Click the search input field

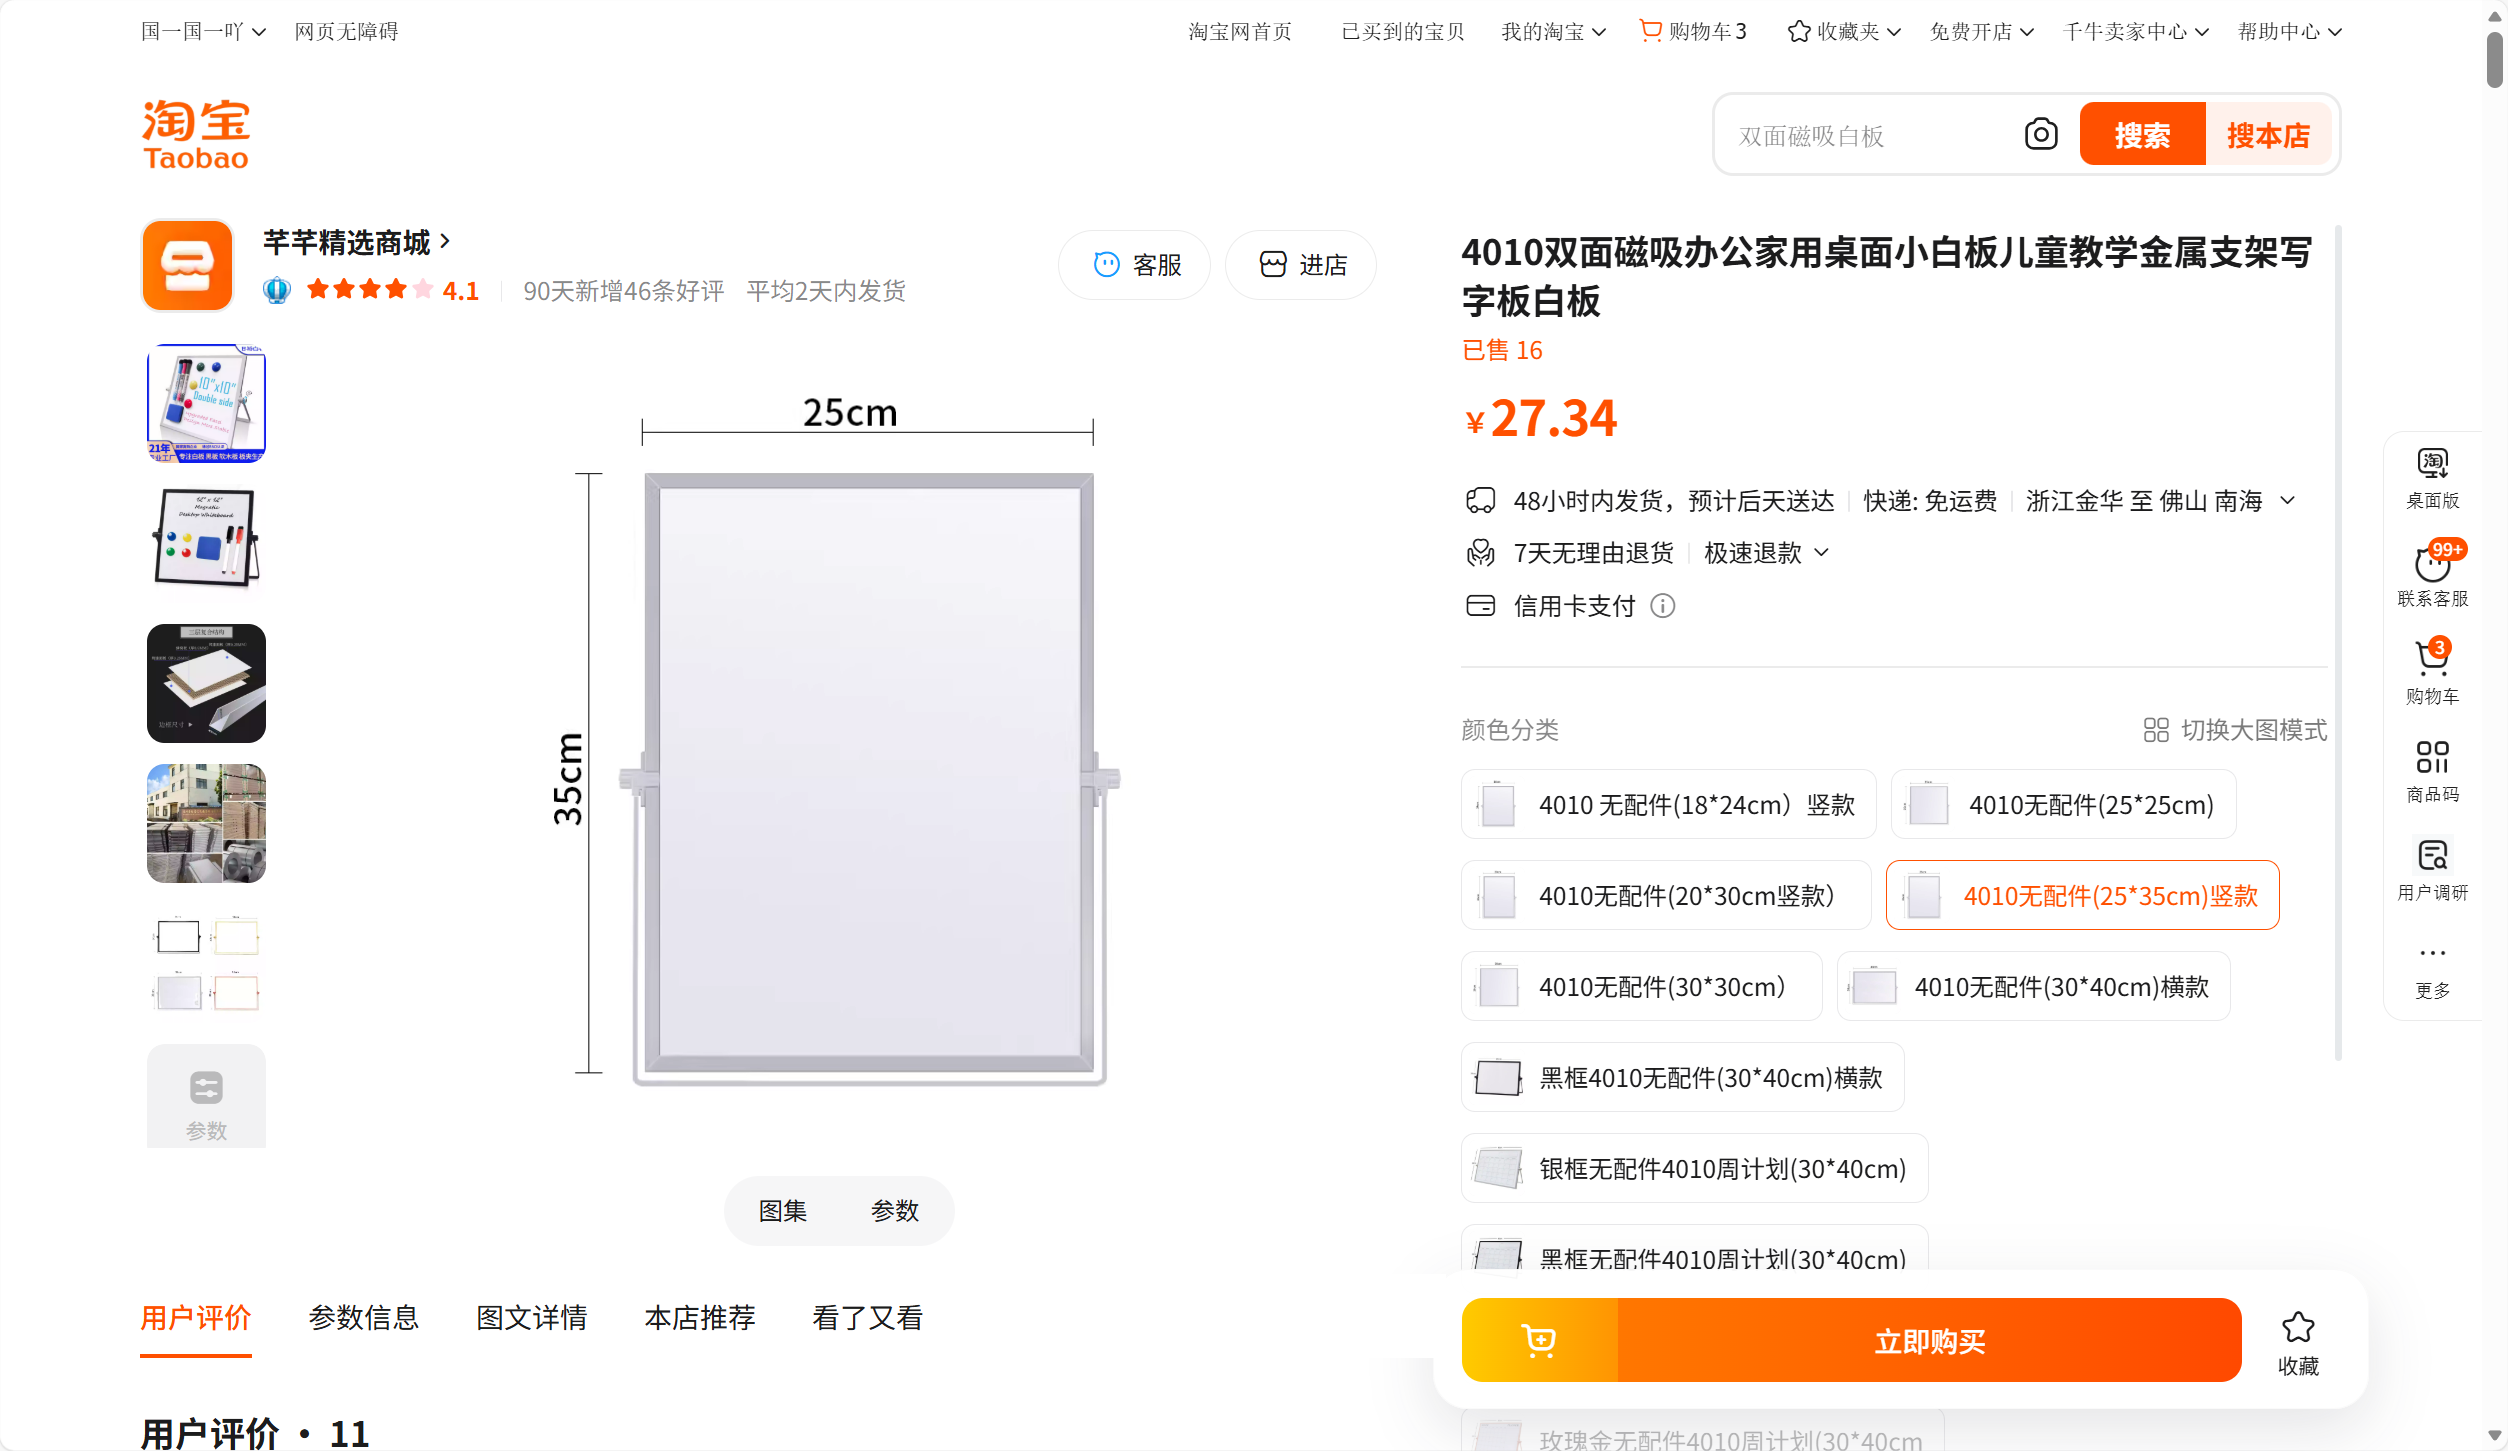tap(1870, 136)
